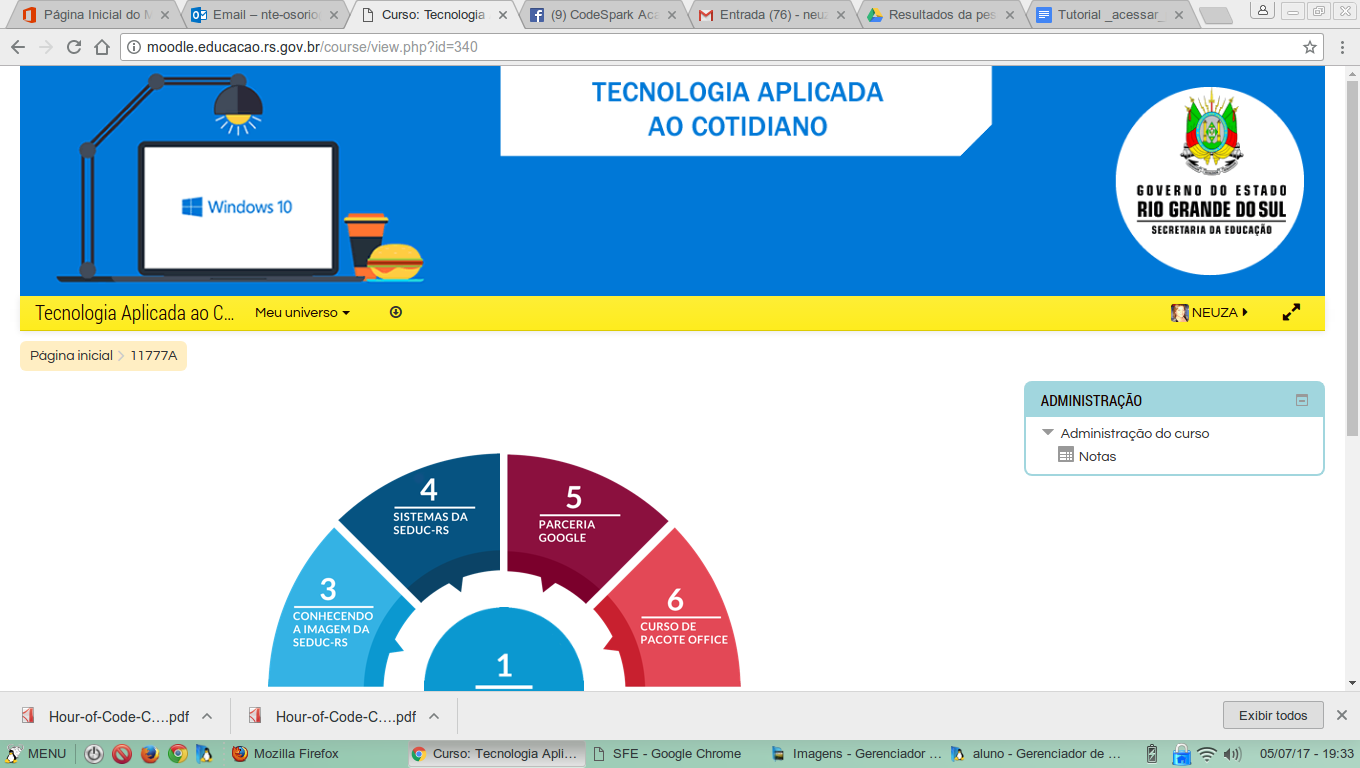Click the Tecnologia Aplicada ao Cotidiano banner title
This screenshot has height=768, width=1360.
[738, 109]
